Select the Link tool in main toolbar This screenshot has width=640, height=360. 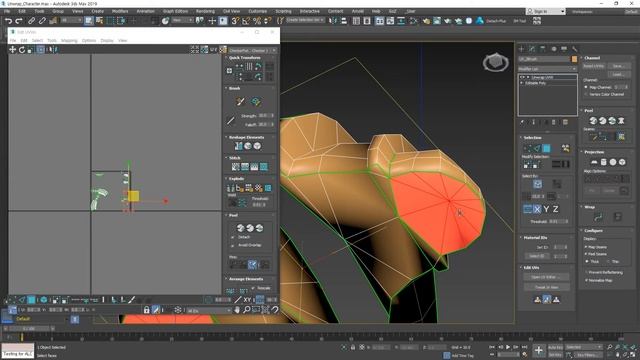[31, 20]
